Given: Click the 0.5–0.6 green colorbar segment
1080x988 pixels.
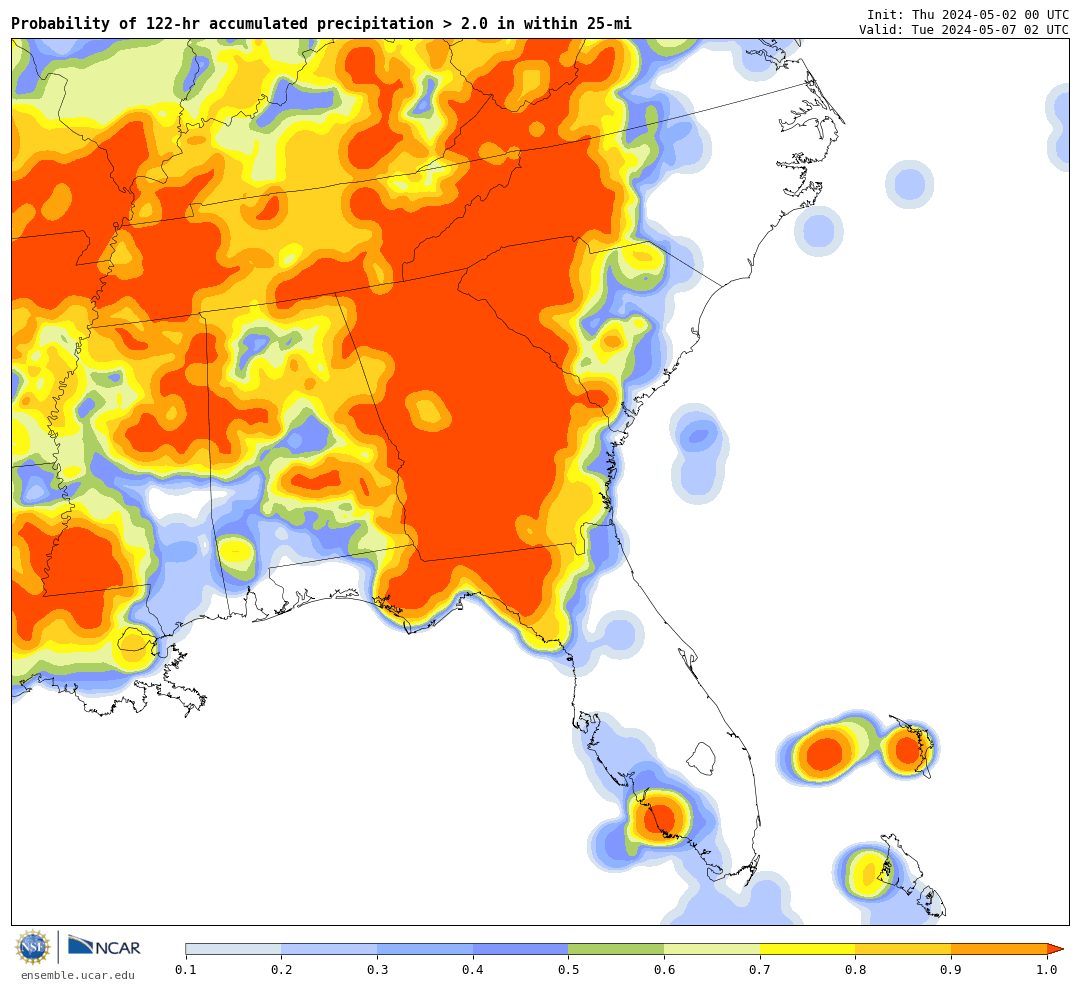Looking at the screenshot, I should [x=616, y=949].
